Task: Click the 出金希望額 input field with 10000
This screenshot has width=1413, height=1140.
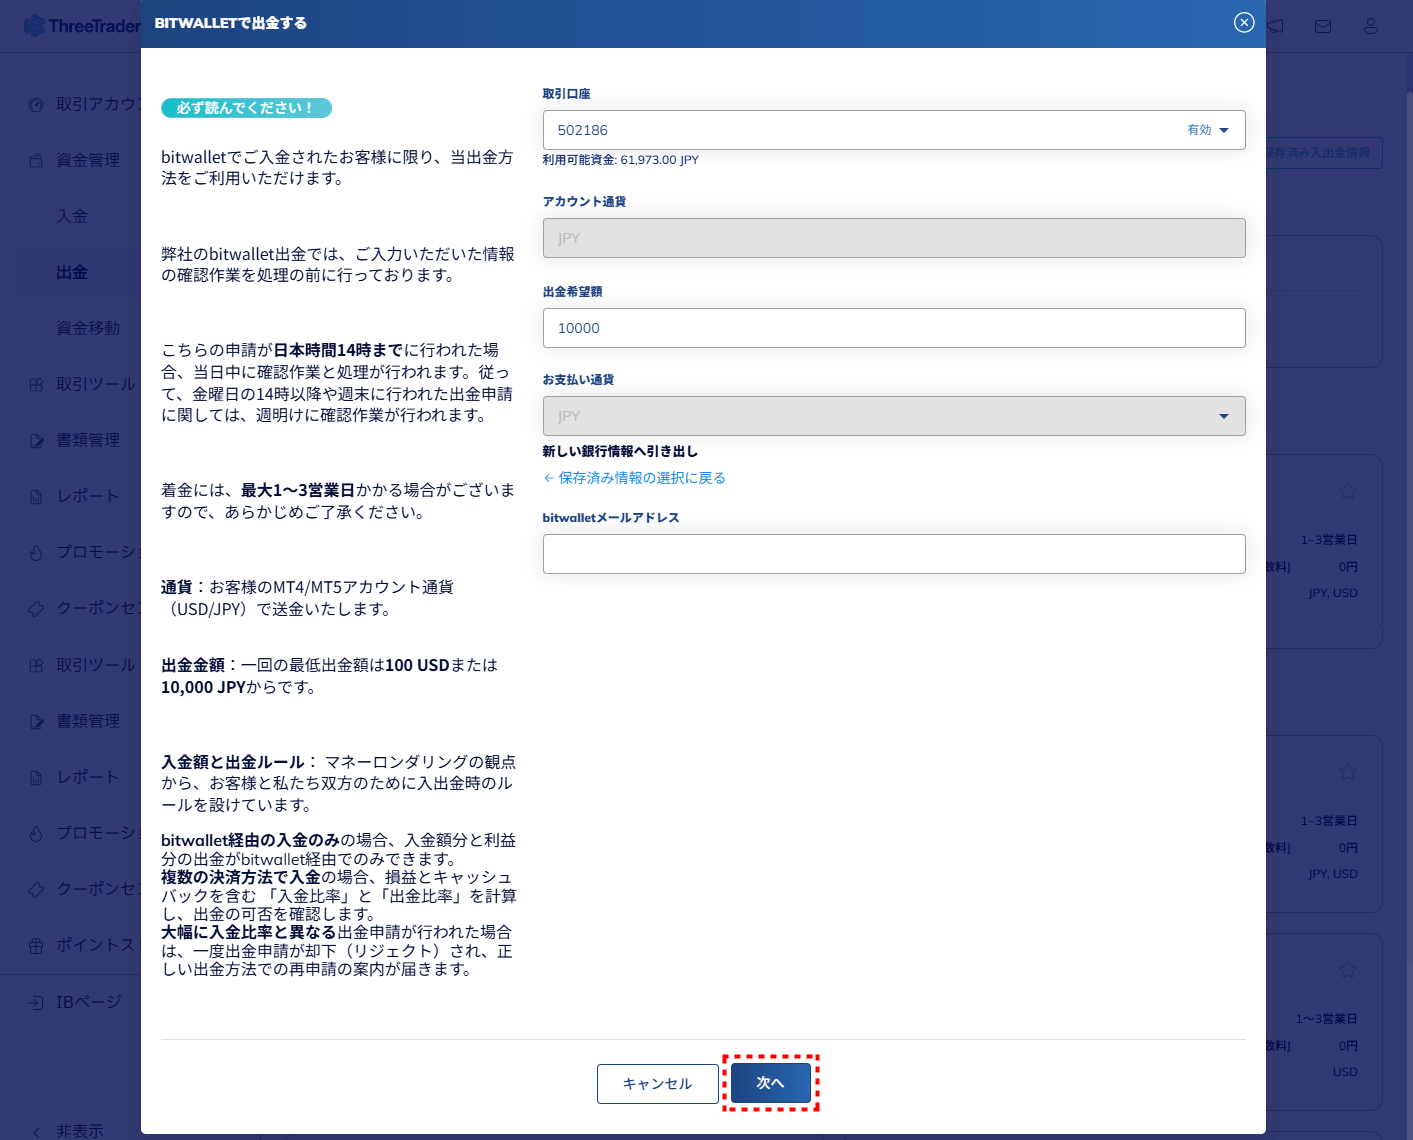Action: [894, 328]
